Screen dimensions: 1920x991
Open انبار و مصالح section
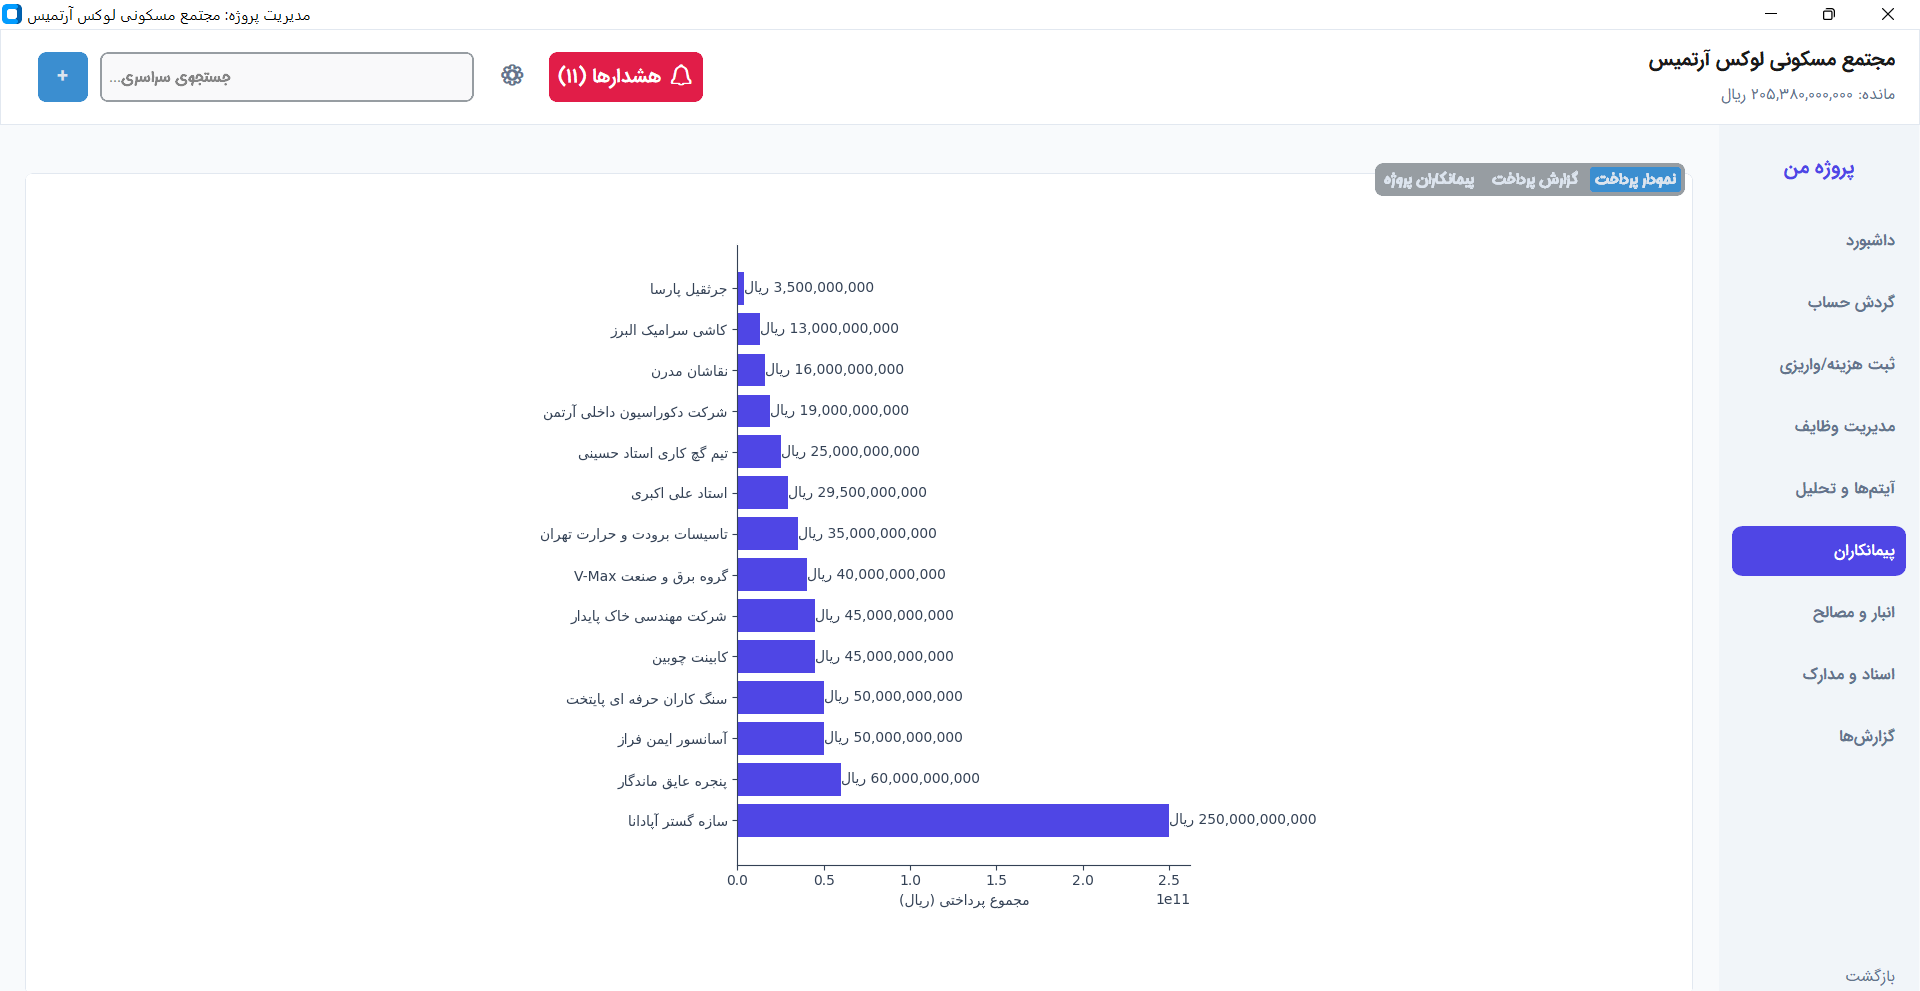[x=1851, y=612]
